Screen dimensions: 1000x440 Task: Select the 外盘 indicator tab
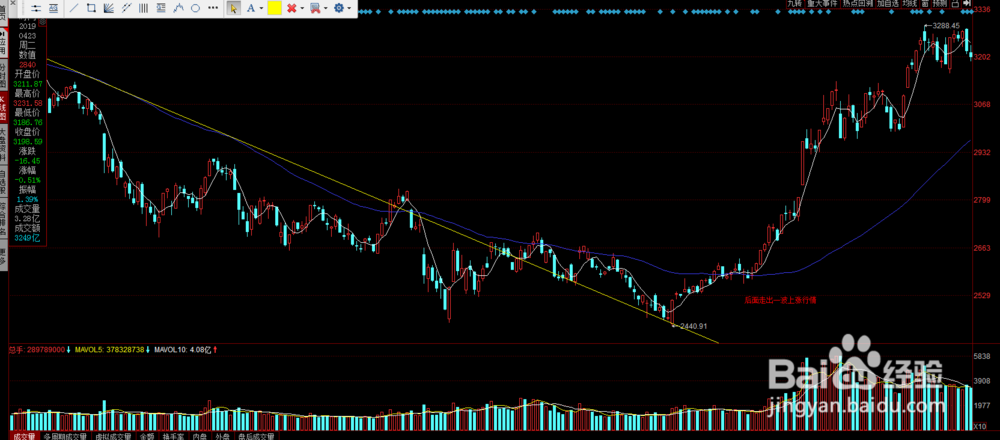[222, 437]
